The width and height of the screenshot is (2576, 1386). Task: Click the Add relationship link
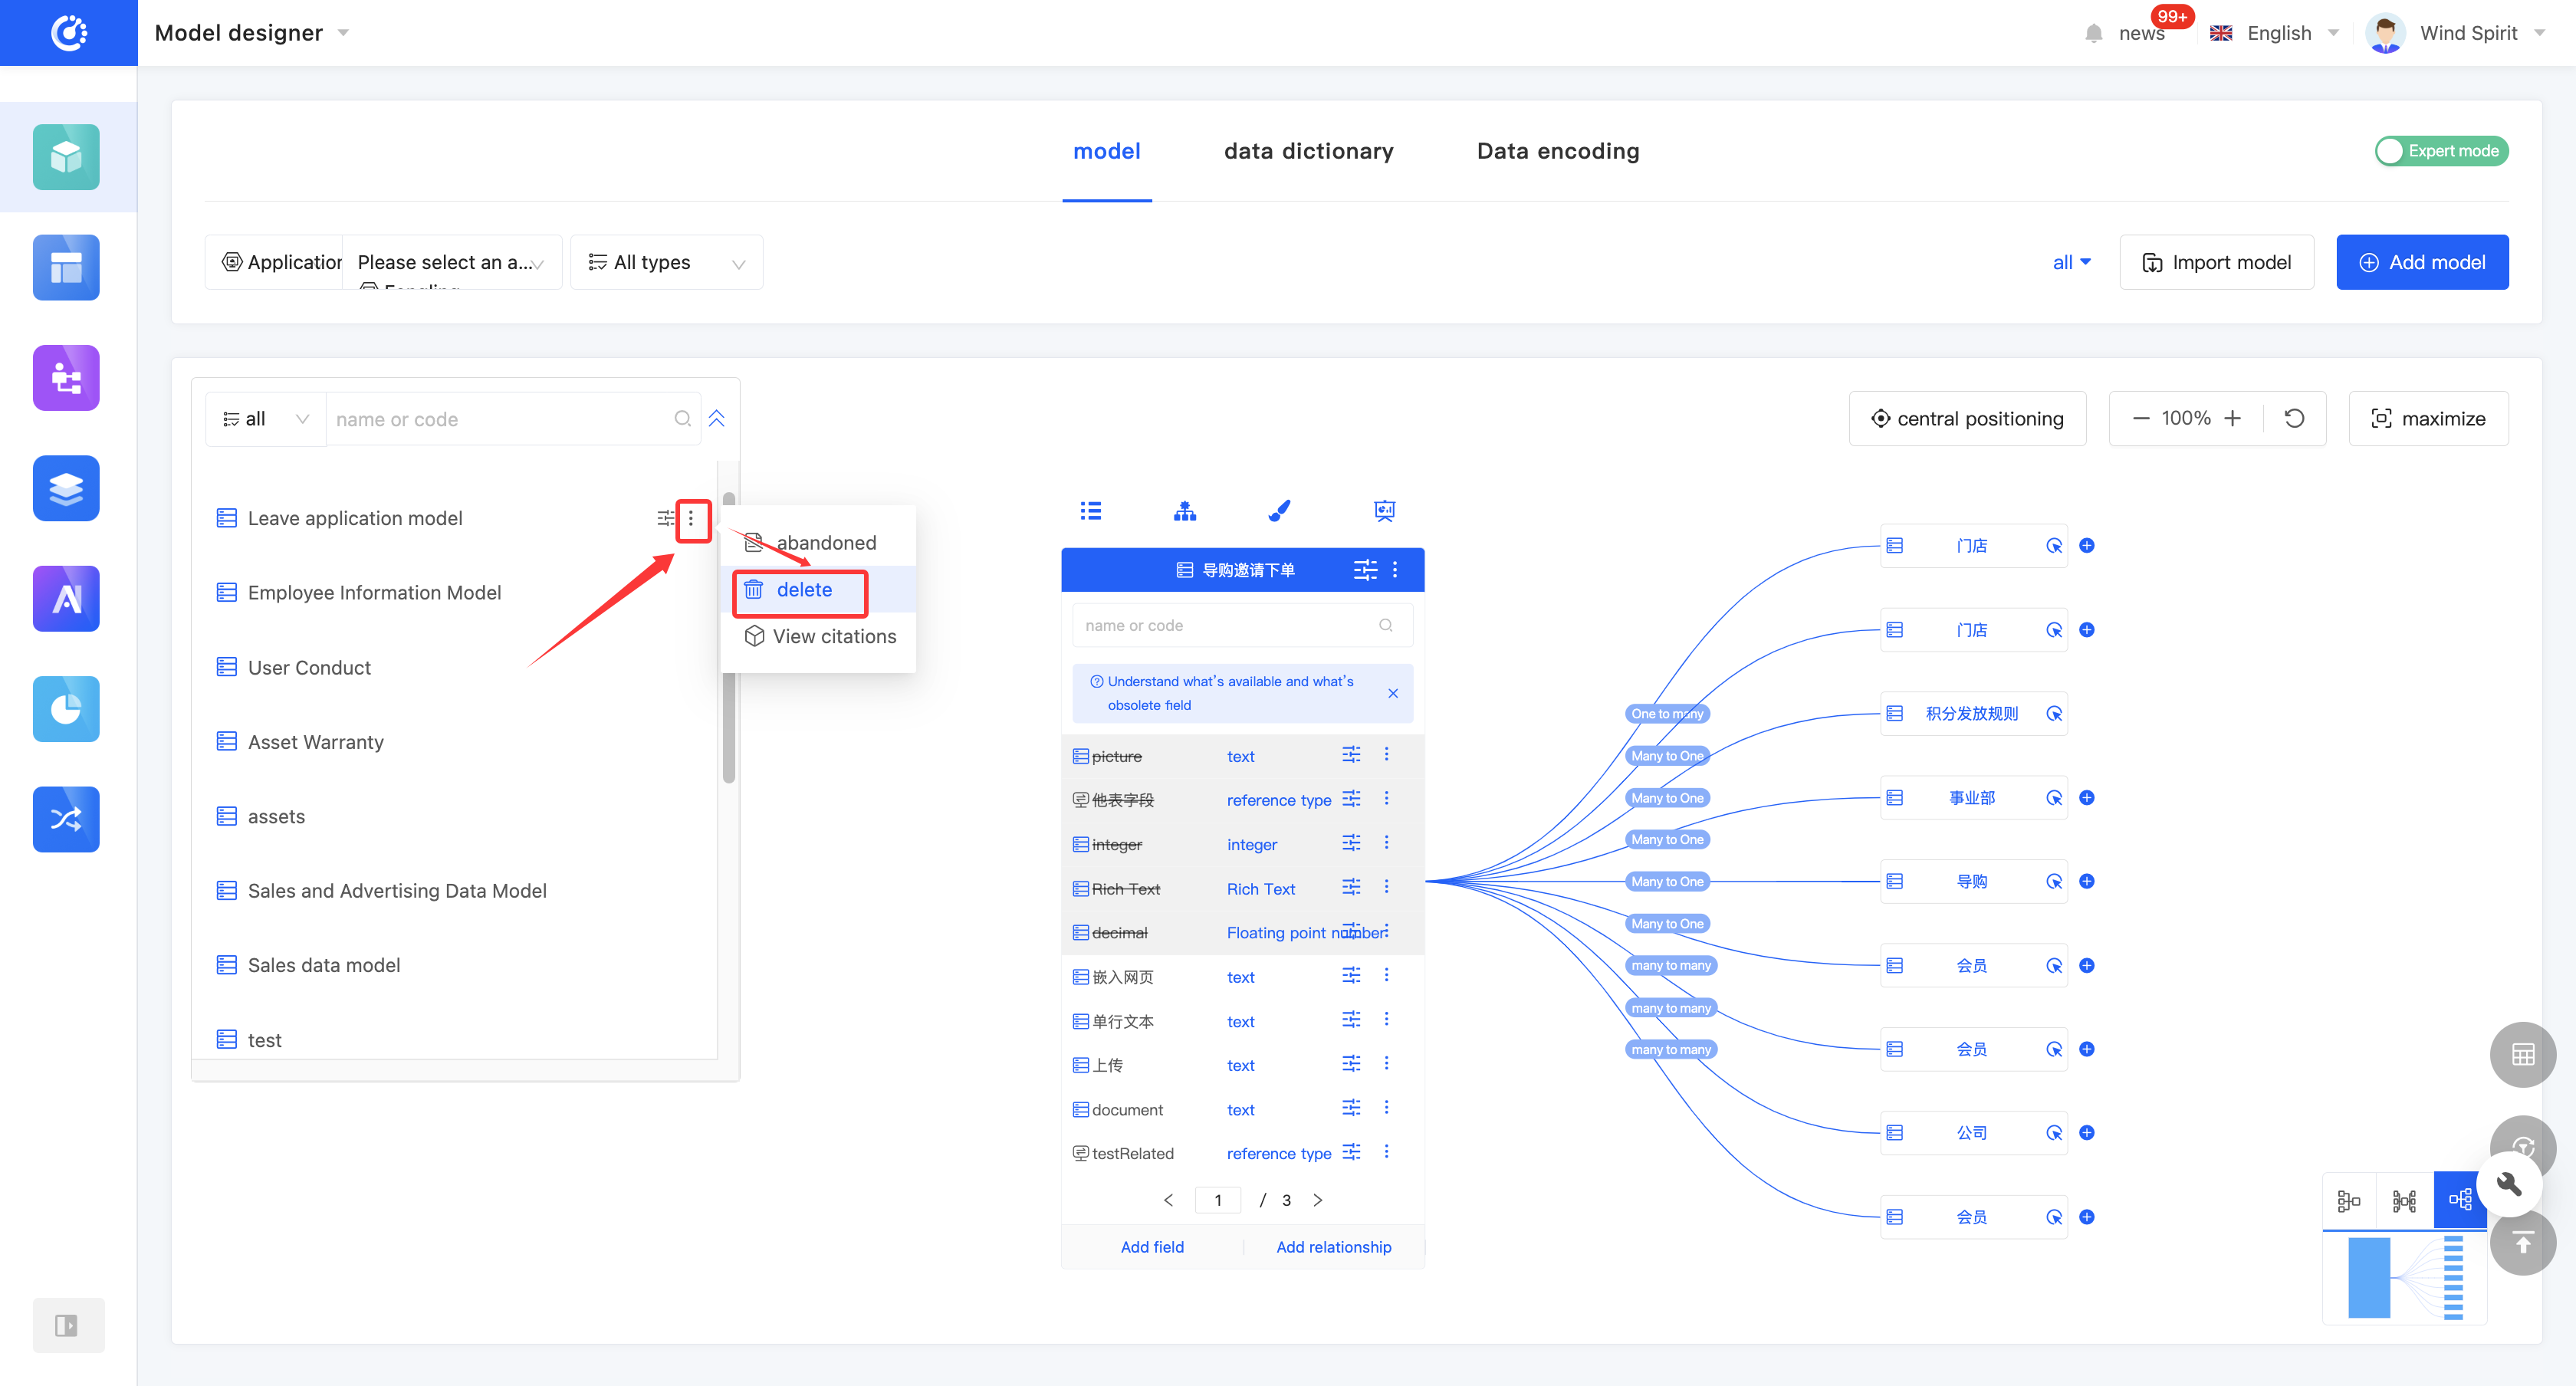click(x=1333, y=1246)
